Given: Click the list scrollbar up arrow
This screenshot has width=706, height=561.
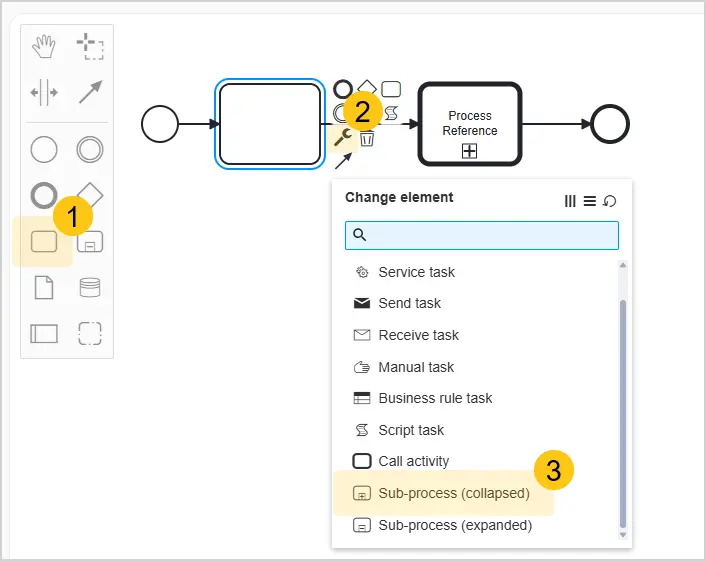Looking at the screenshot, I should [623, 265].
